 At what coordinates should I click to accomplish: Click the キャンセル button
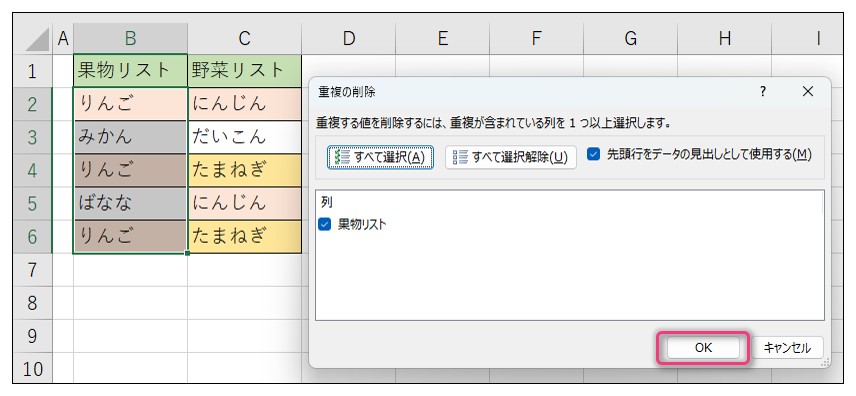787,347
